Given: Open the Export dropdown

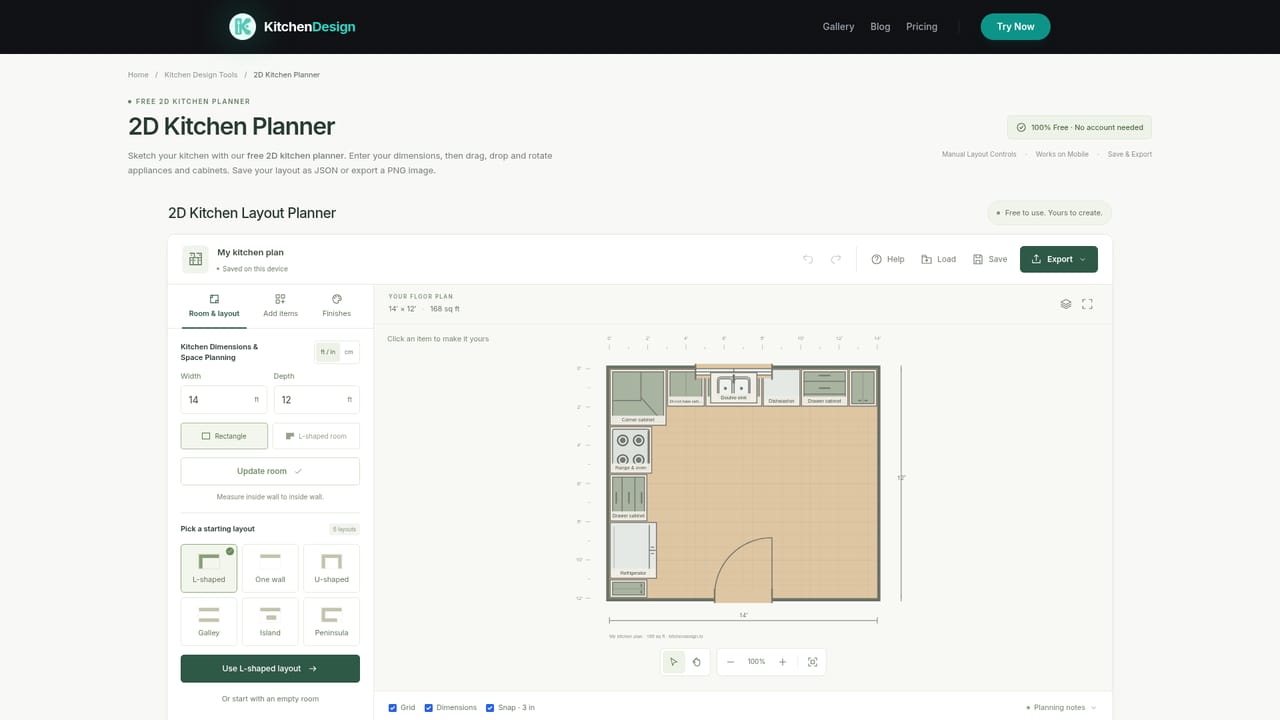Looking at the screenshot, I should coord(1059,259).
